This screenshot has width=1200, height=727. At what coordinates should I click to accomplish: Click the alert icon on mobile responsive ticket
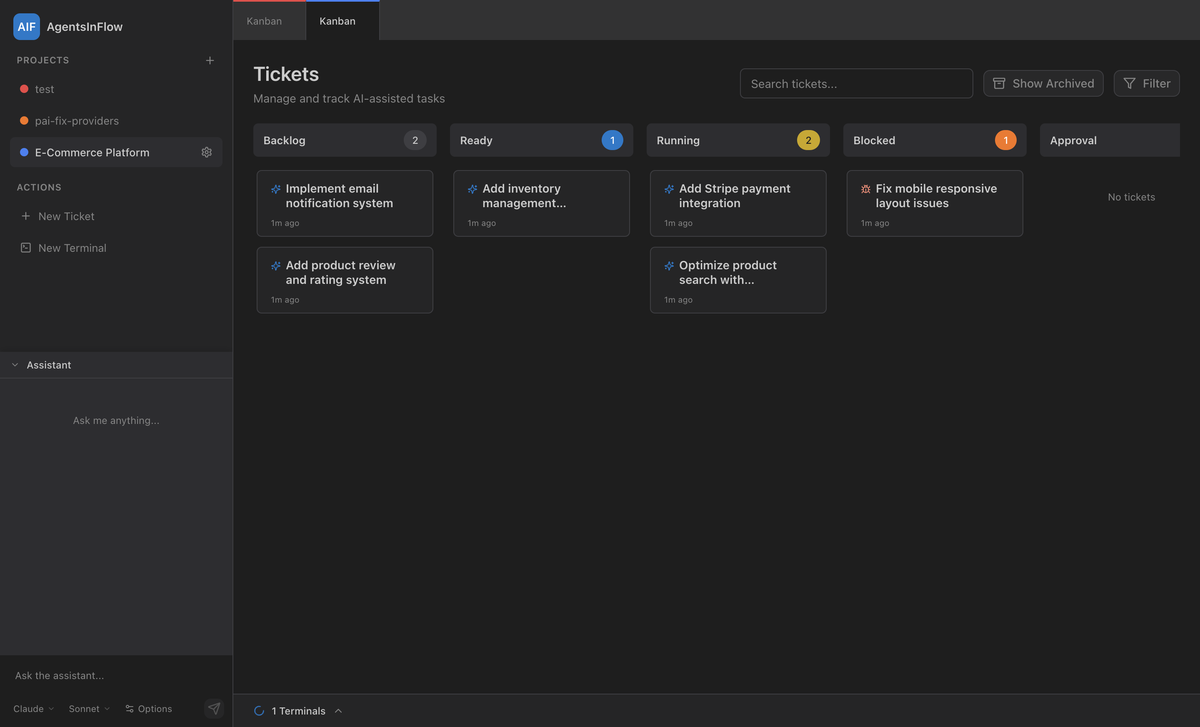(864, 188)
